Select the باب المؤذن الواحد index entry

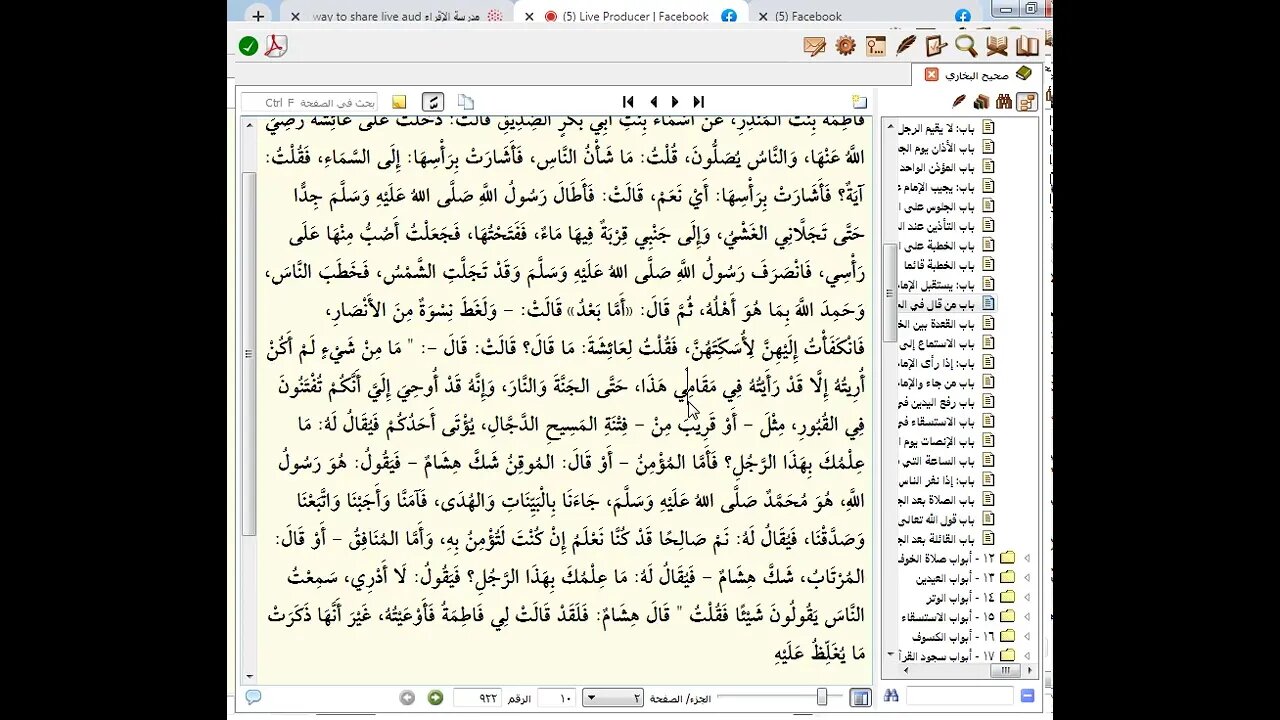pos(946,167)
